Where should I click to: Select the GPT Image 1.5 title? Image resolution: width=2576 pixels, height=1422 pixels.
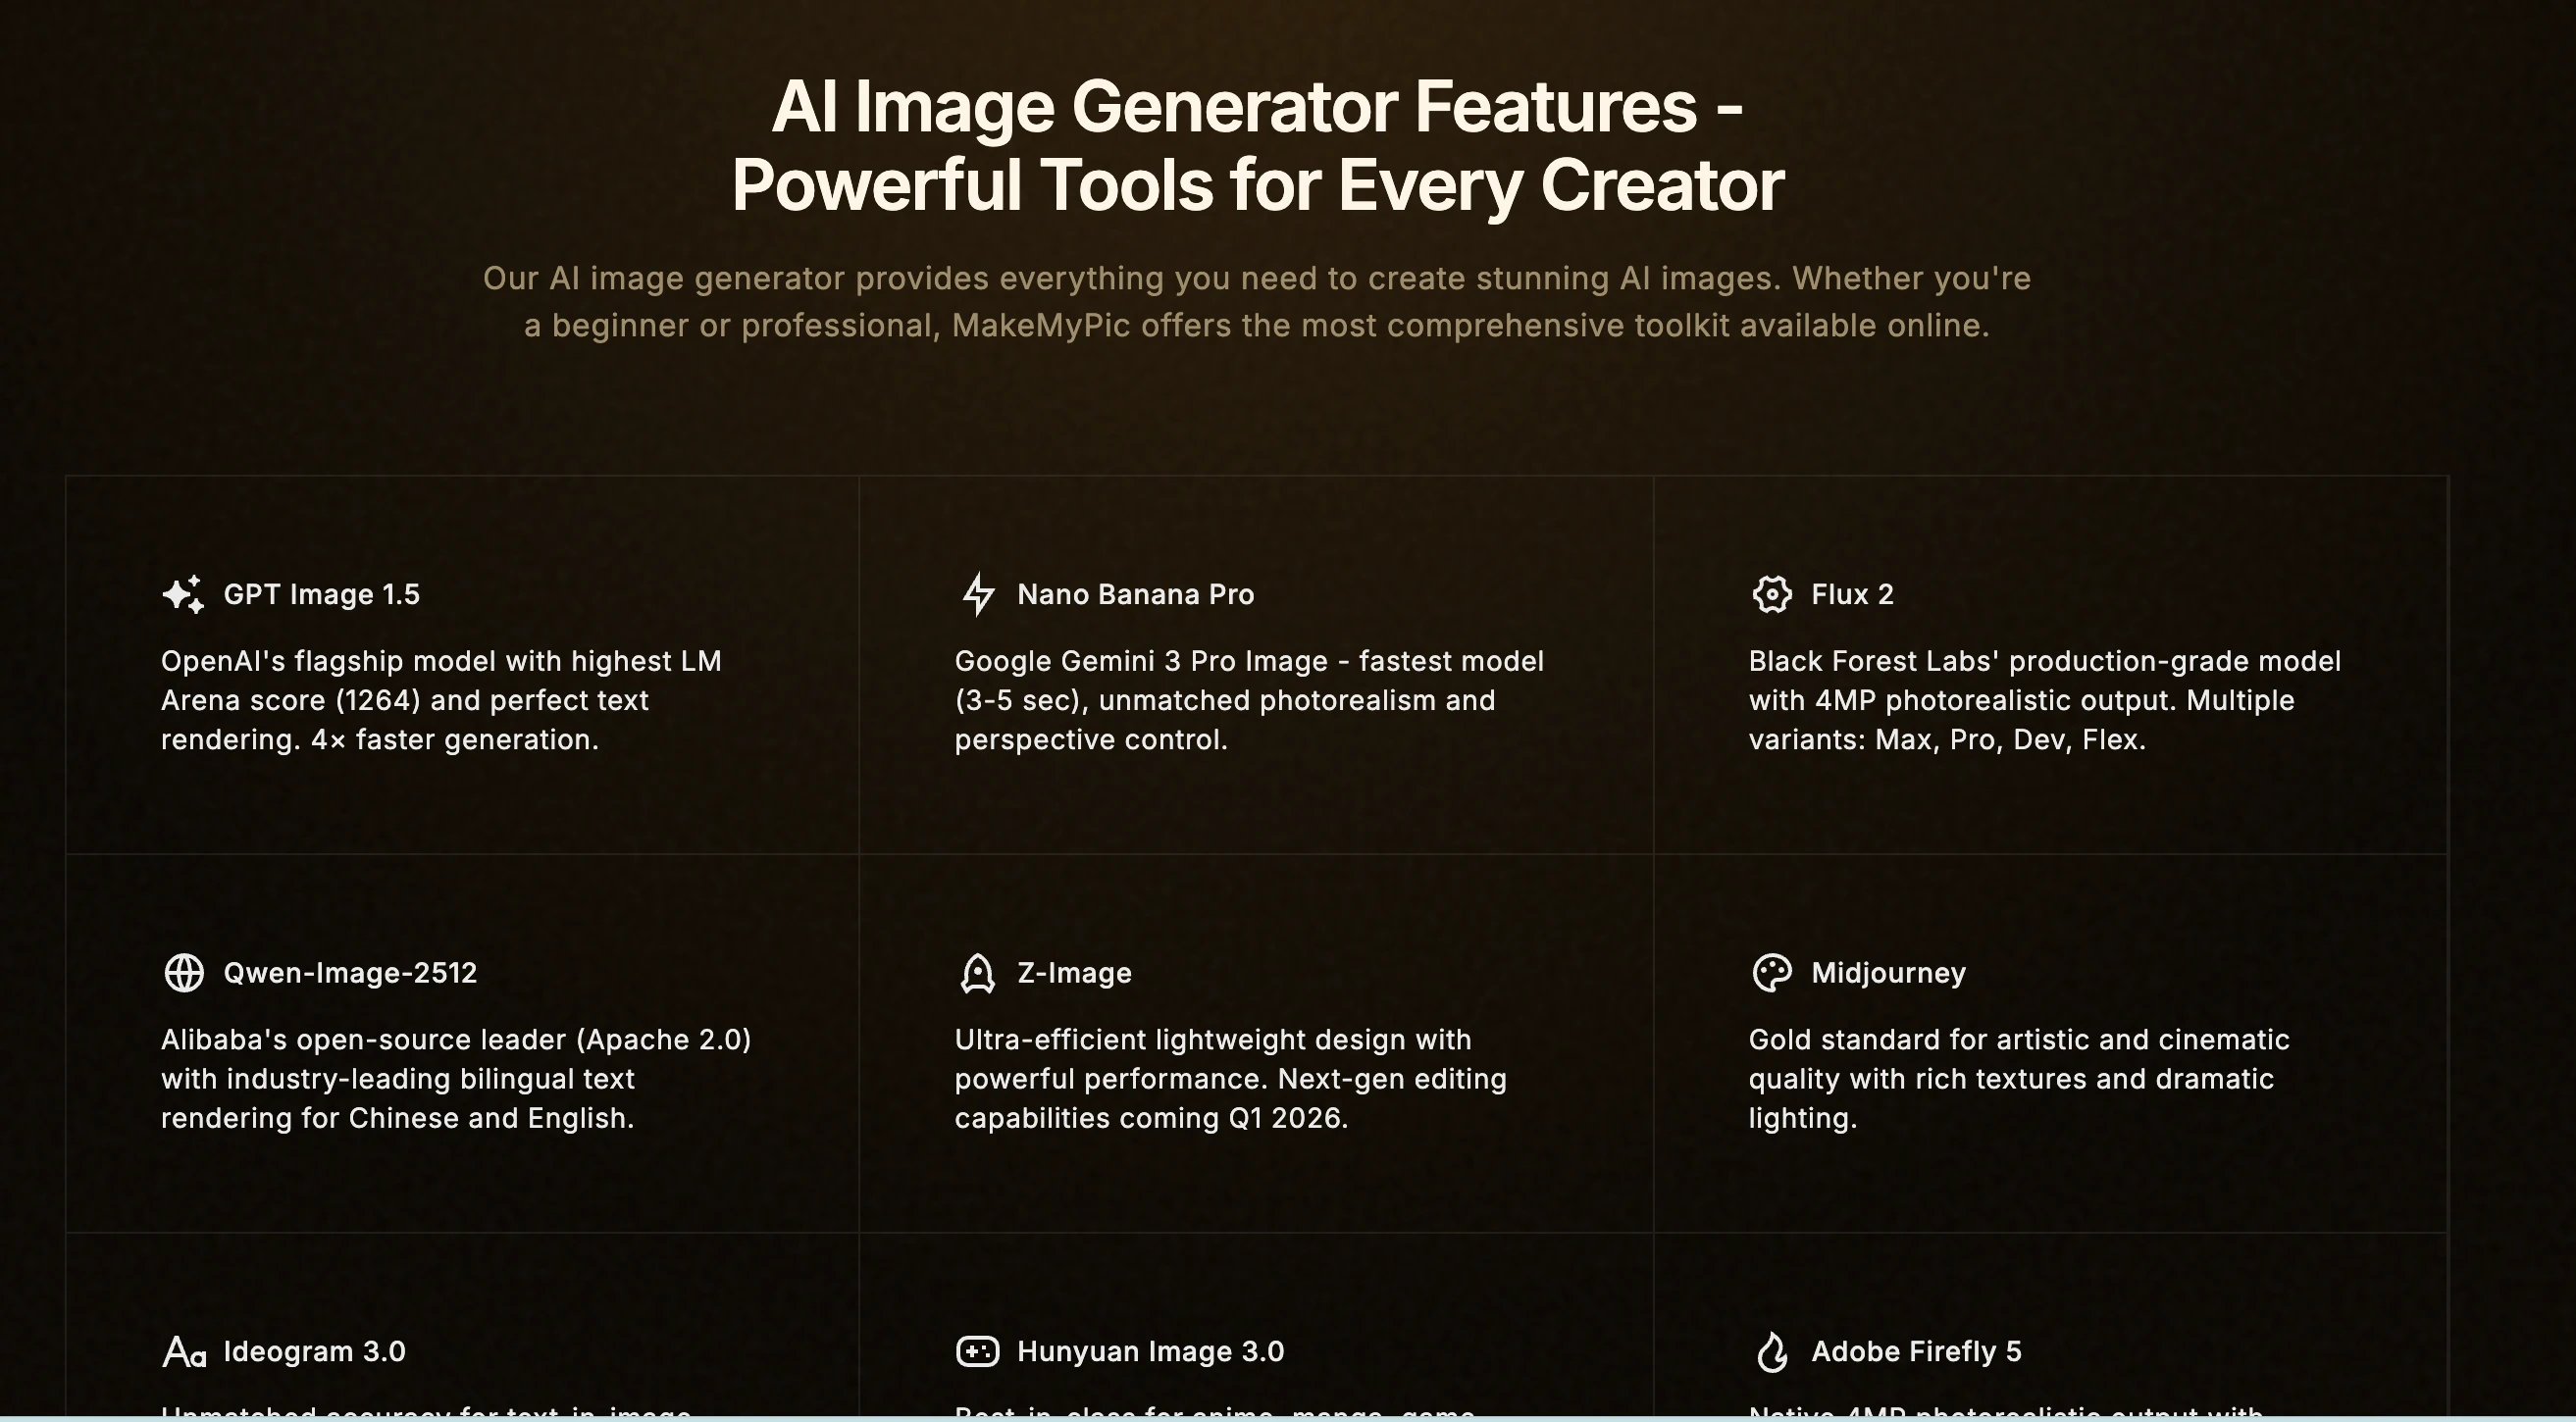point(321,594)
